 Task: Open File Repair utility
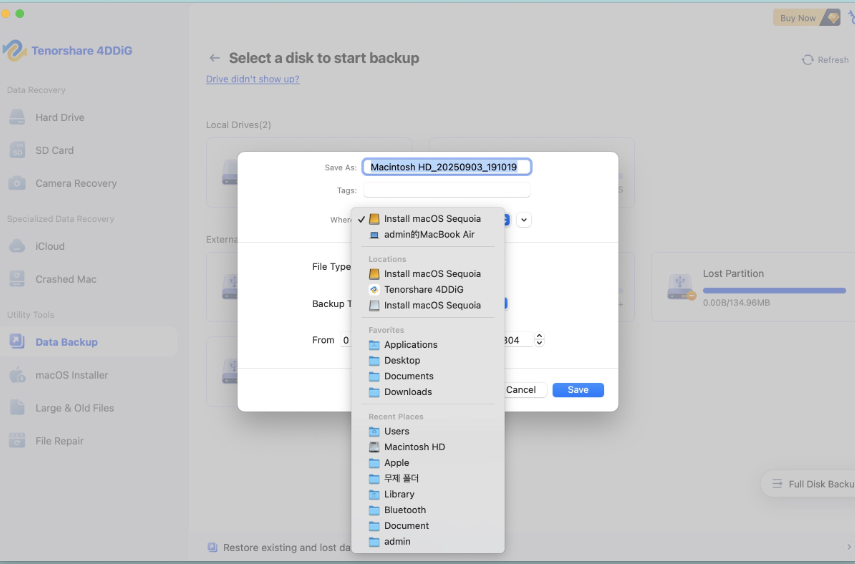59,441
